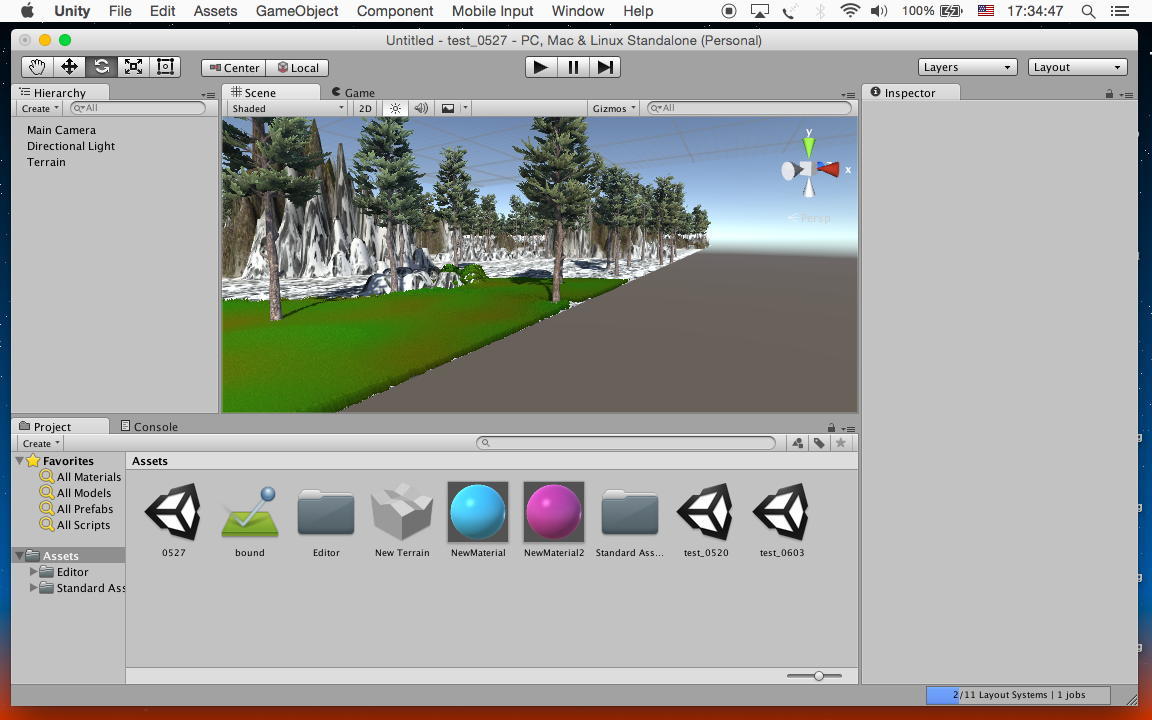Select the Rotate tool
1152x720 pixels.
click(101, 67)
